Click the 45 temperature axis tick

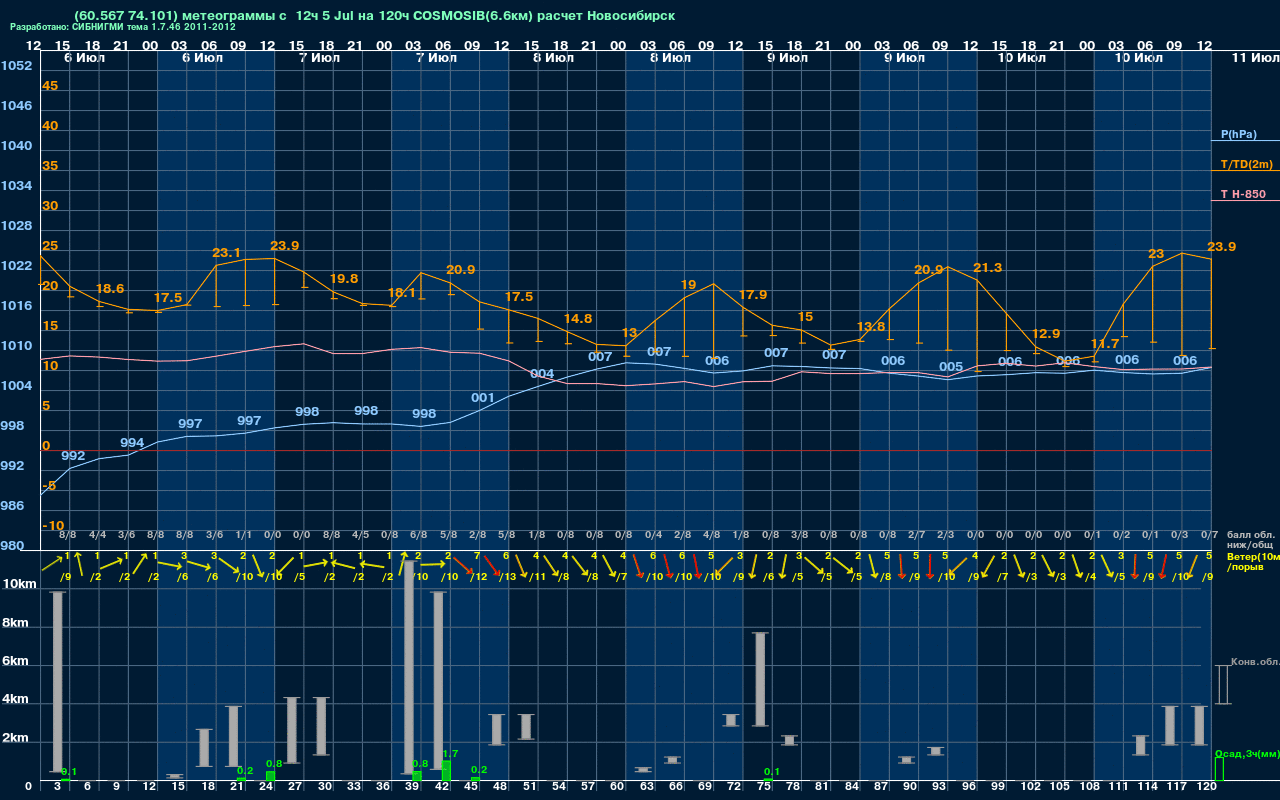point(50,86)
